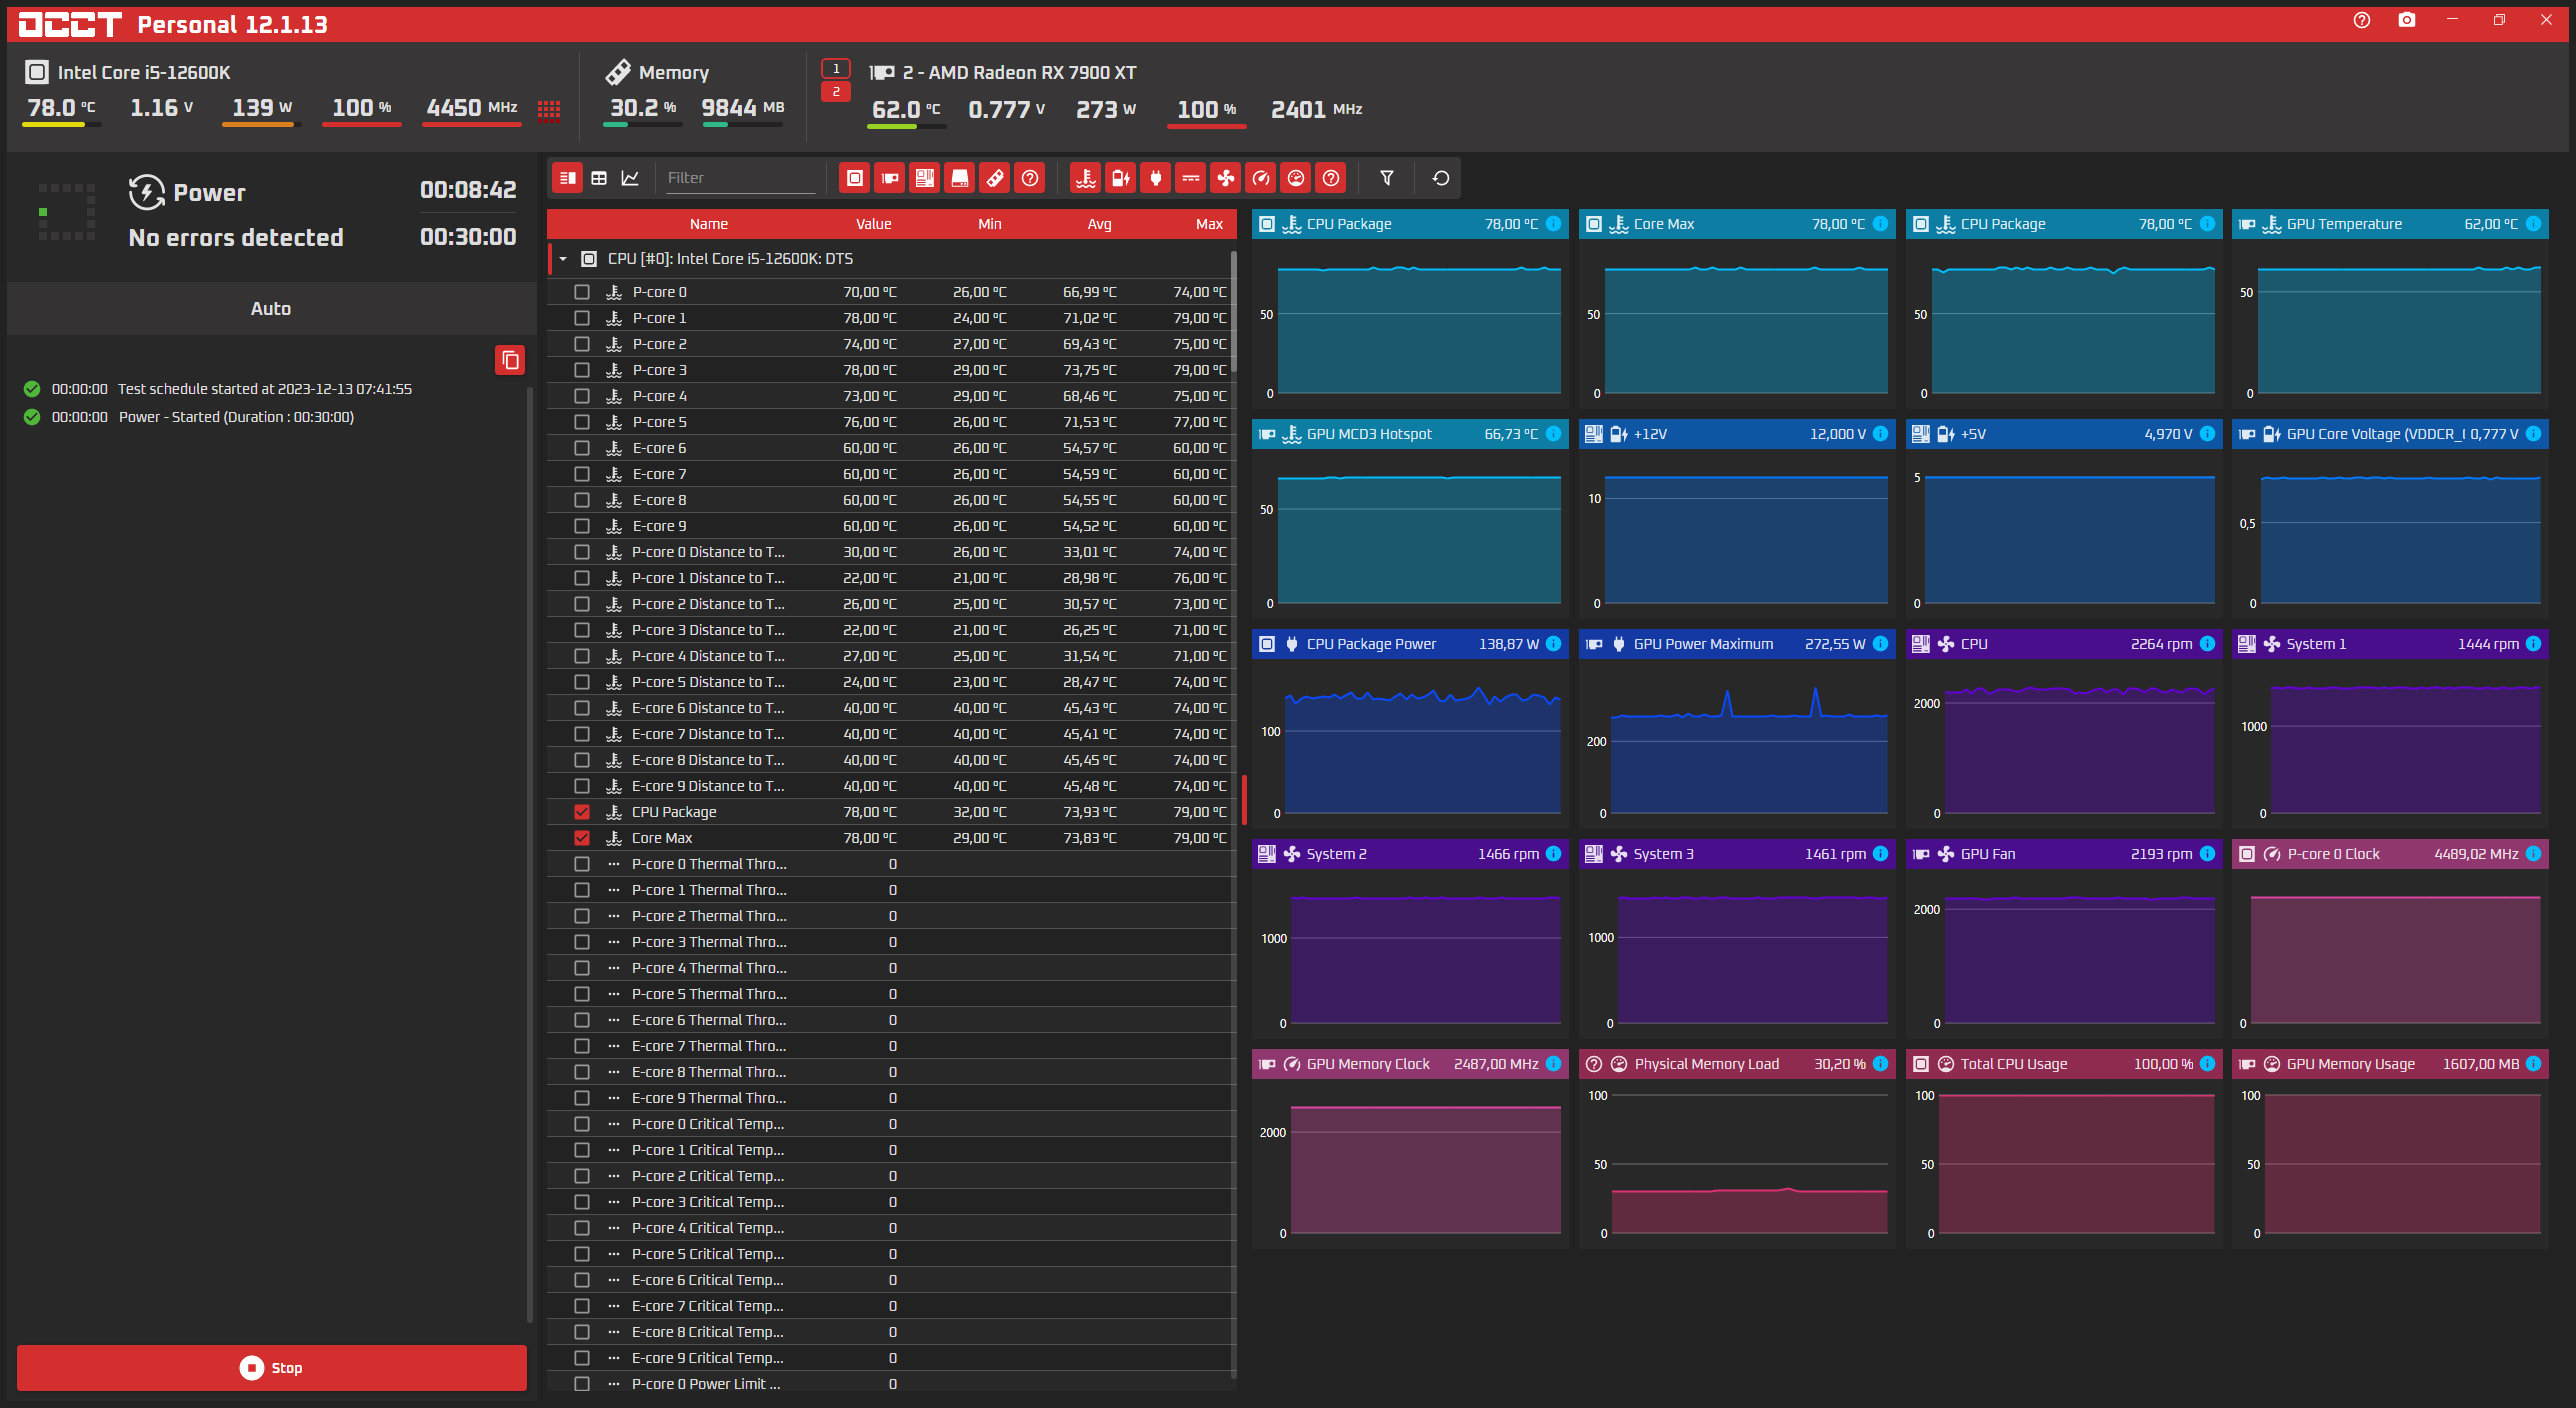
Task: Focus the Filter text field
Action: click(x=740, y=178)
